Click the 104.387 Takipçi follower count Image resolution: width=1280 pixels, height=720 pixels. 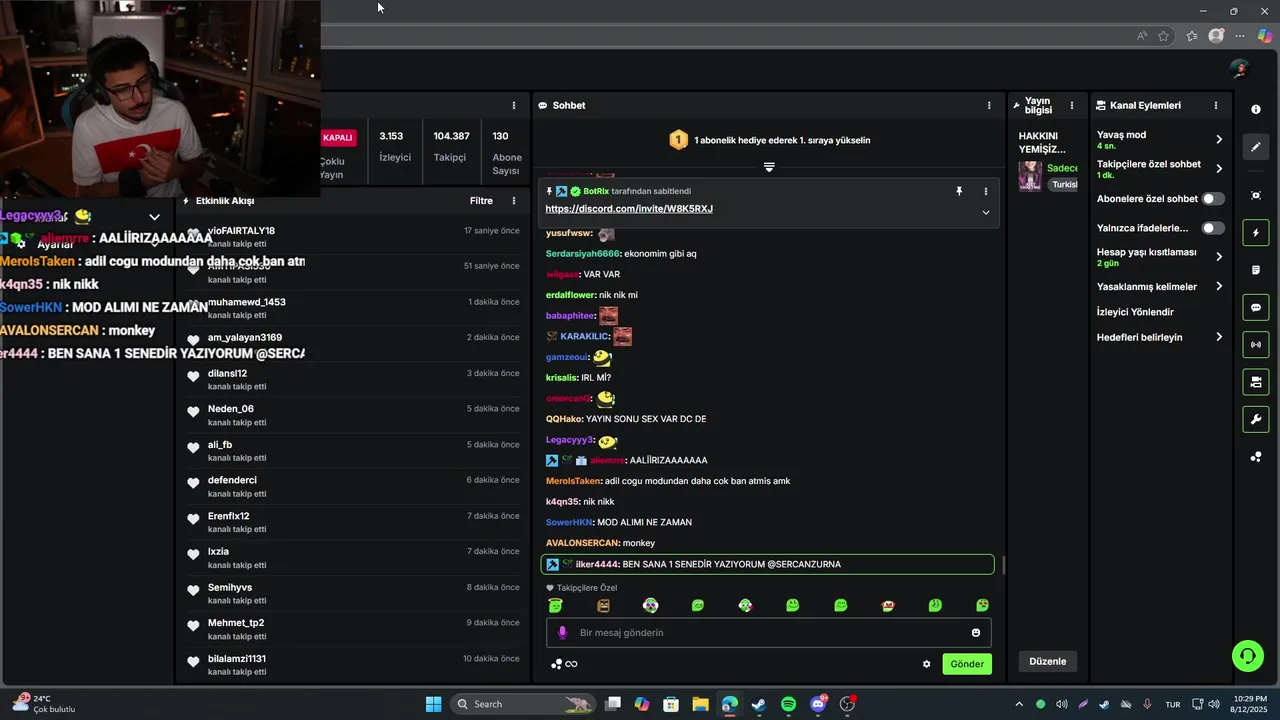click(451, 146)
